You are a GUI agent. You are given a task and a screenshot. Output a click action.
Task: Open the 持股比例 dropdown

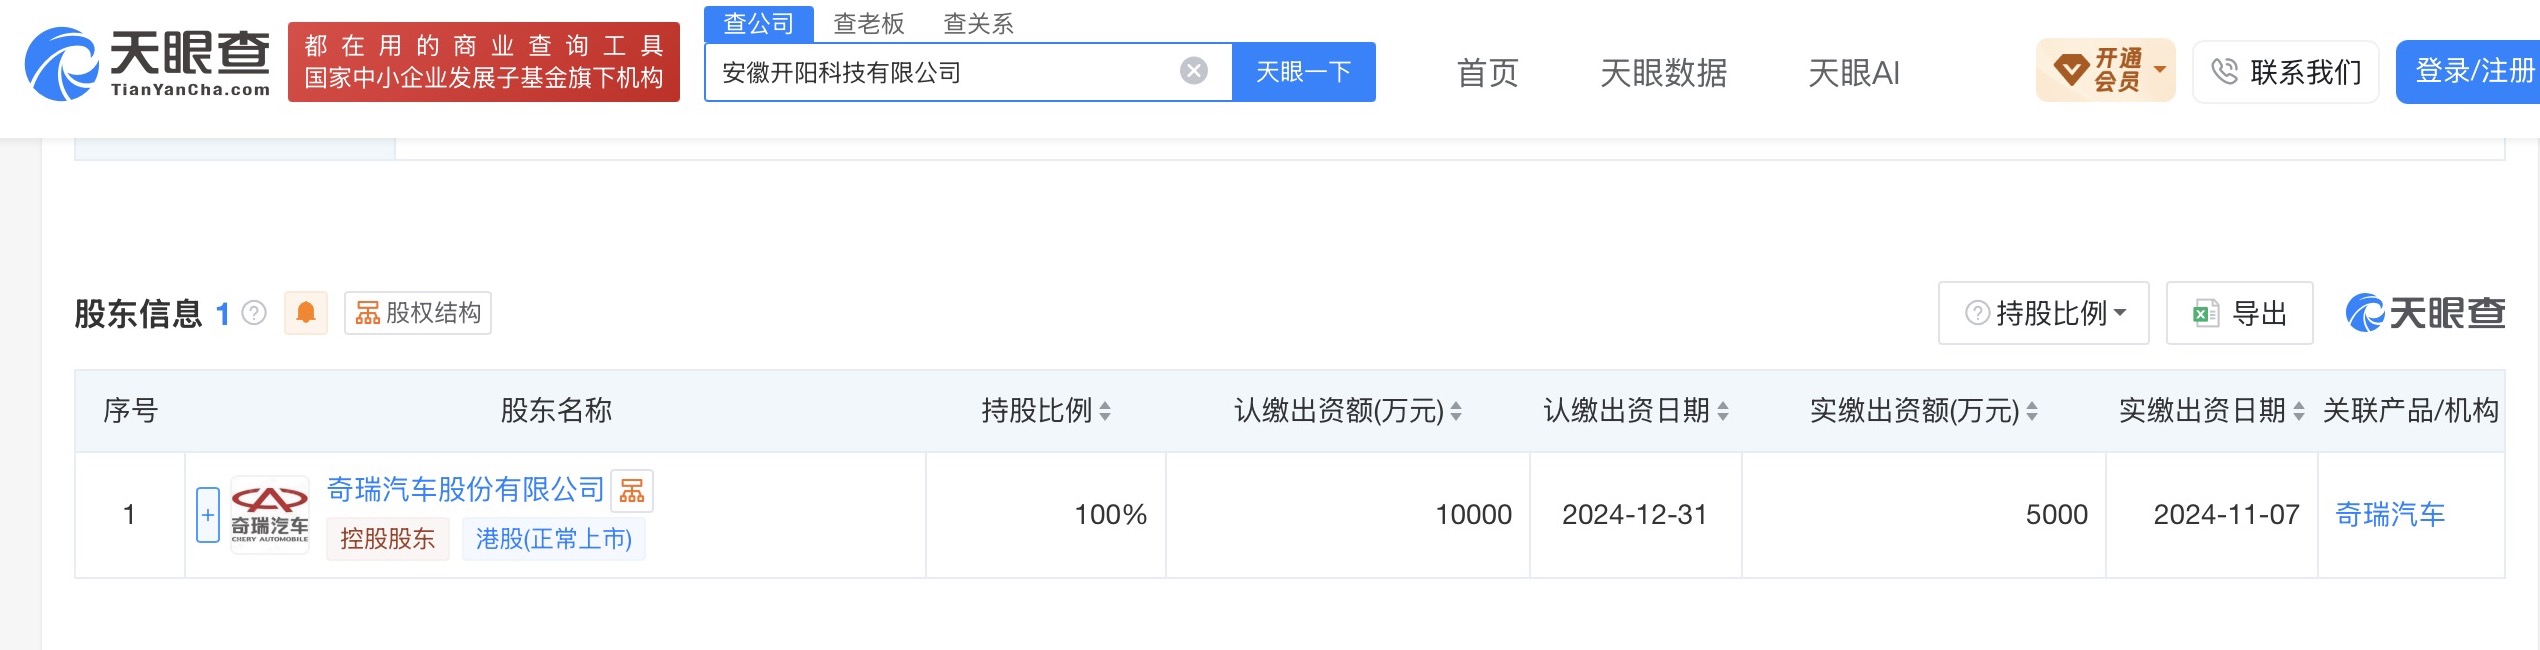coord(2044,313)
